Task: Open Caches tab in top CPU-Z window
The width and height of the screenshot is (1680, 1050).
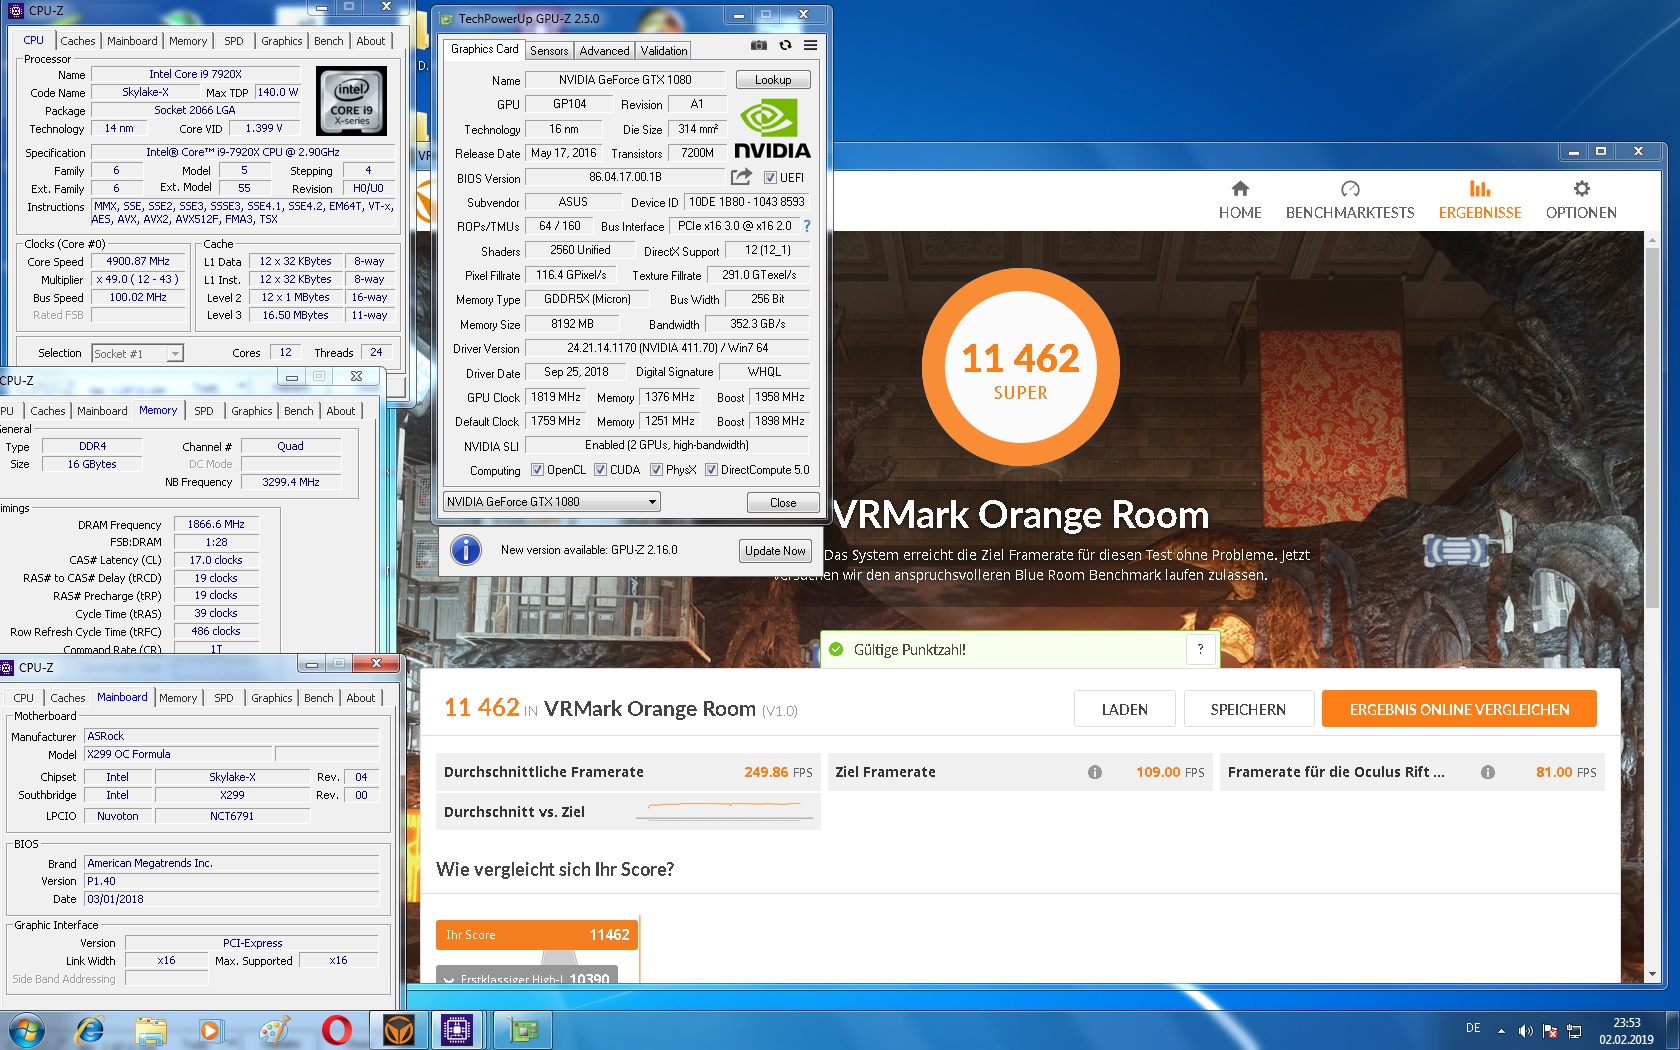Action: coord(77,41)
